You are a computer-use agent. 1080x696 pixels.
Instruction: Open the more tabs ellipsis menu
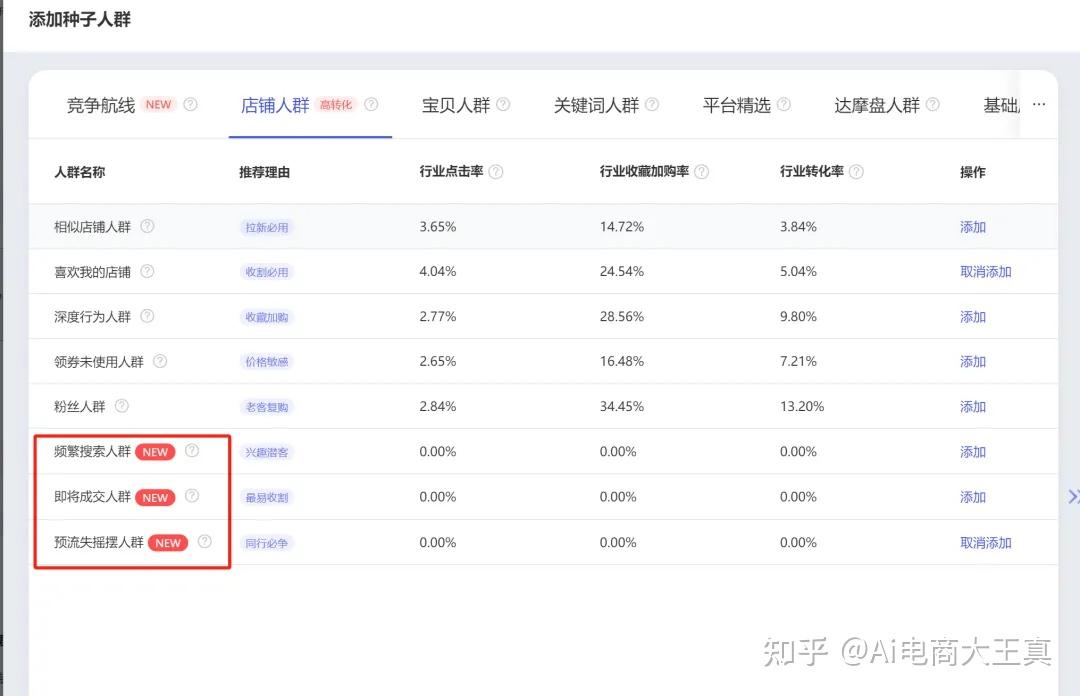(1039, 104)
